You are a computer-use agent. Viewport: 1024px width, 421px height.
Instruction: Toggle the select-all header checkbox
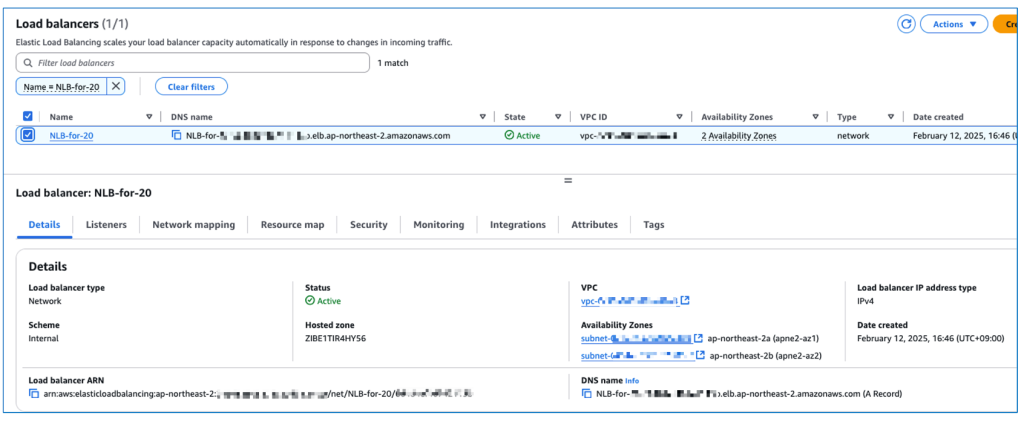point(27,116)
